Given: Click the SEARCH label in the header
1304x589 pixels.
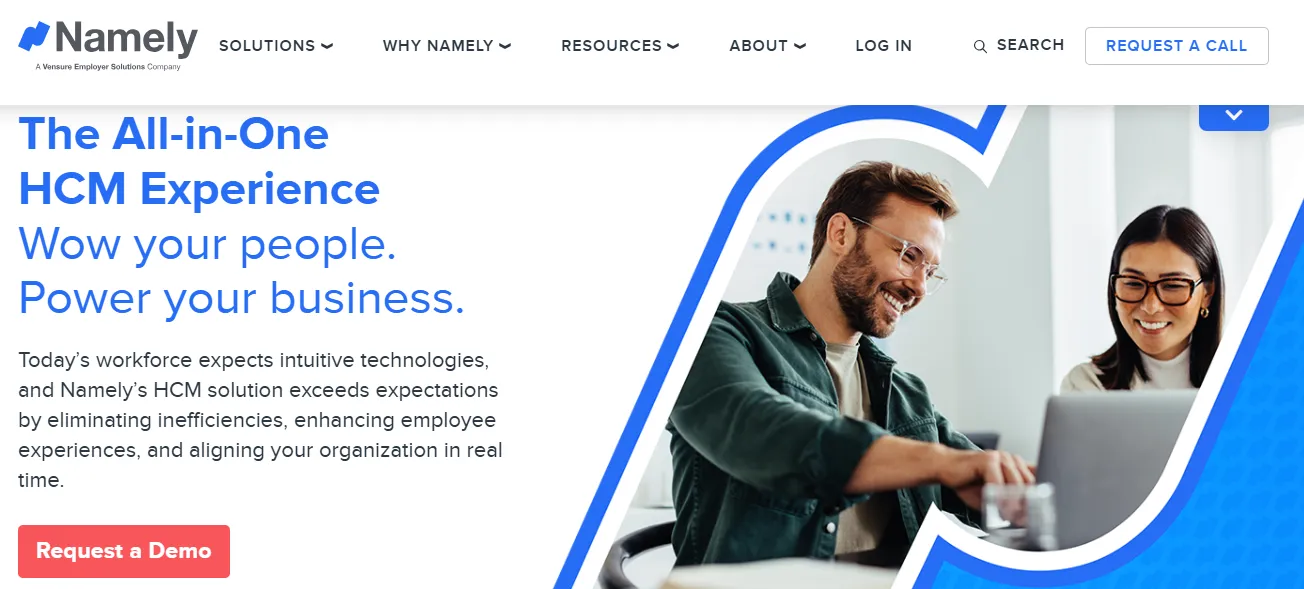Looking at the screenshot, I should (x=1030, y=45).
